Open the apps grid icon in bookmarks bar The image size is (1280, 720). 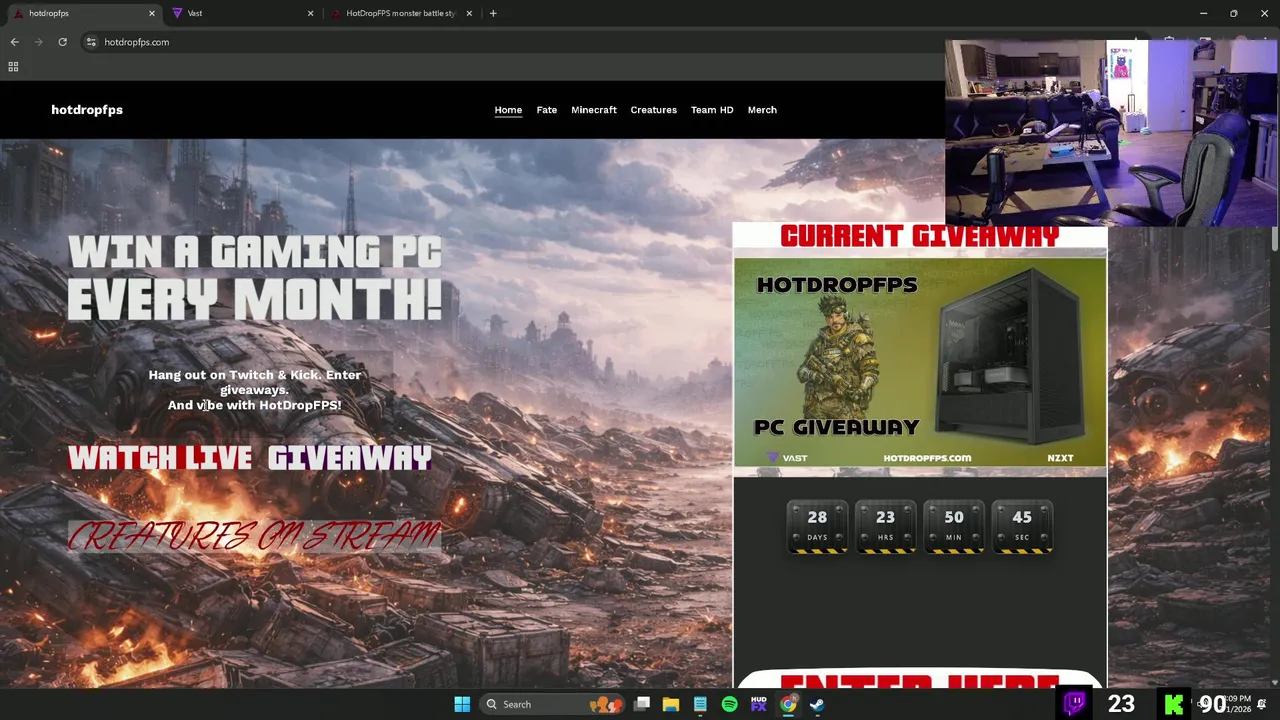point(13,67)
